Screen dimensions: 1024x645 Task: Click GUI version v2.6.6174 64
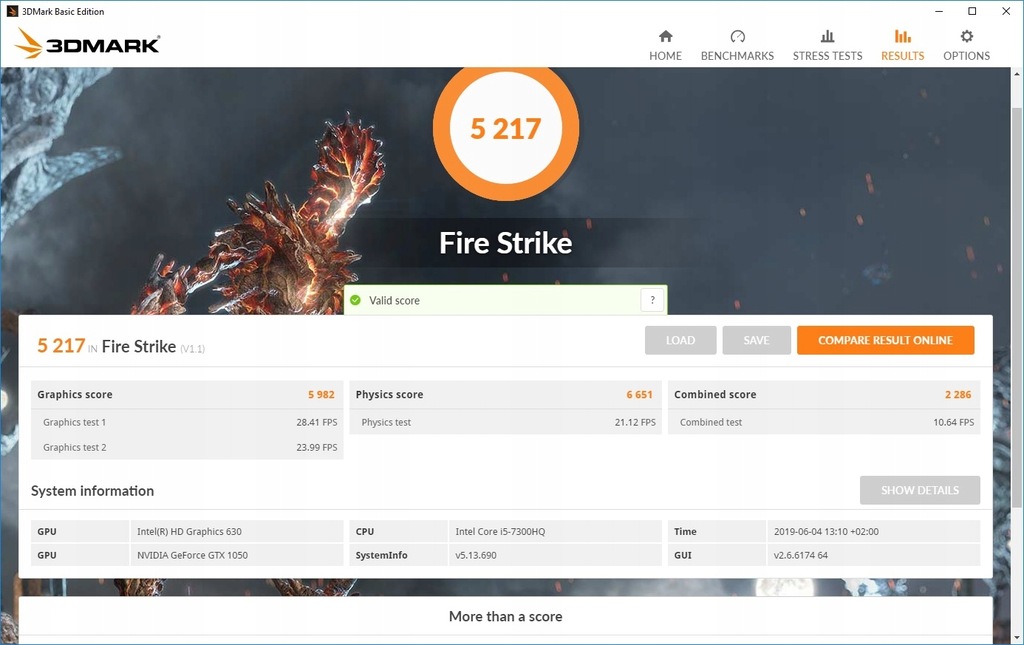[801, 555]
